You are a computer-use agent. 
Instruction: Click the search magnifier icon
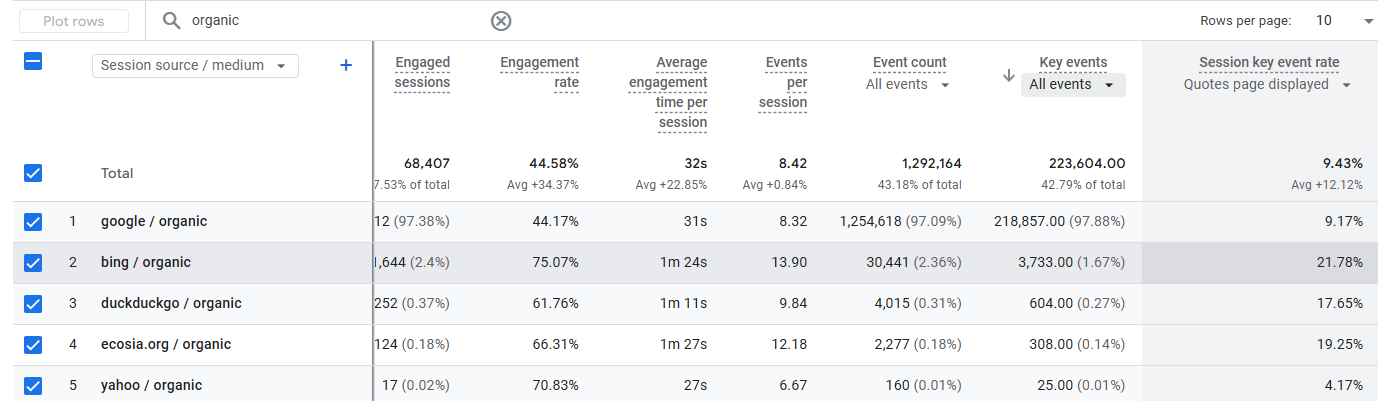coord(172,21)
